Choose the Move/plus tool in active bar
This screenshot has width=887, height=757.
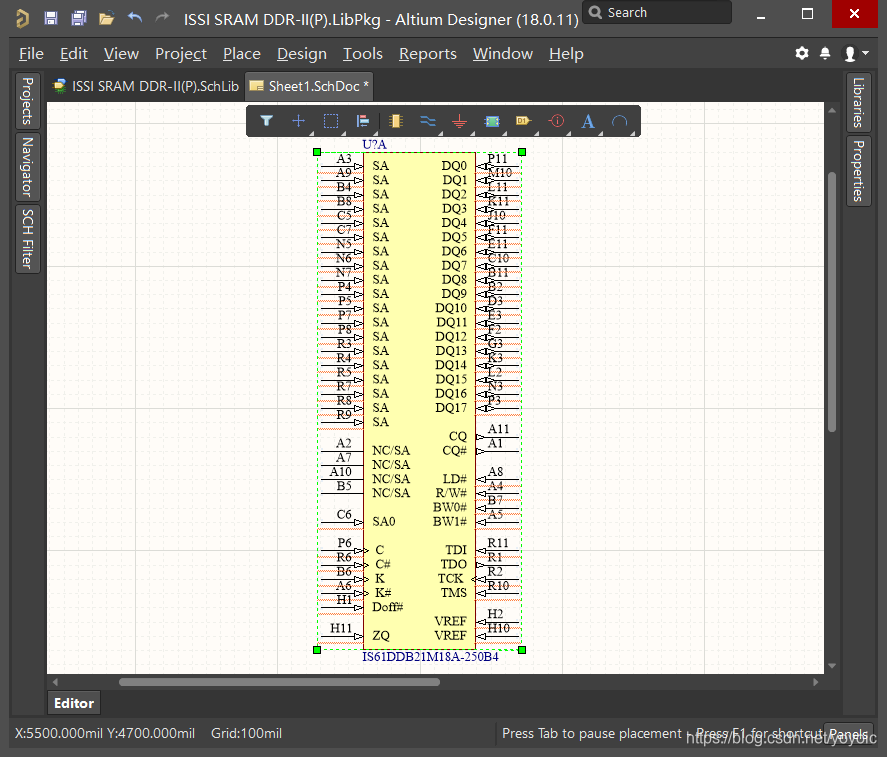click(x=298, y=121)
